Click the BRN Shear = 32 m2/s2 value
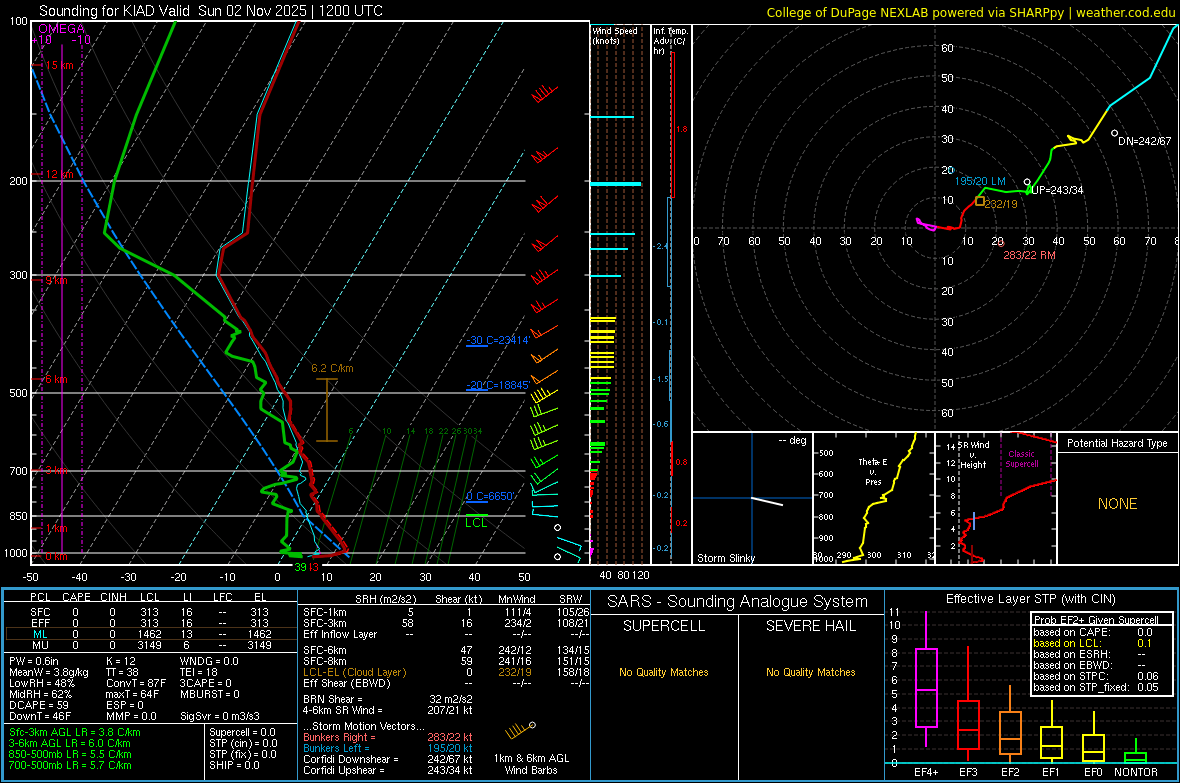This screenshot has height=783, width=1180. click(x=388, y=699)
